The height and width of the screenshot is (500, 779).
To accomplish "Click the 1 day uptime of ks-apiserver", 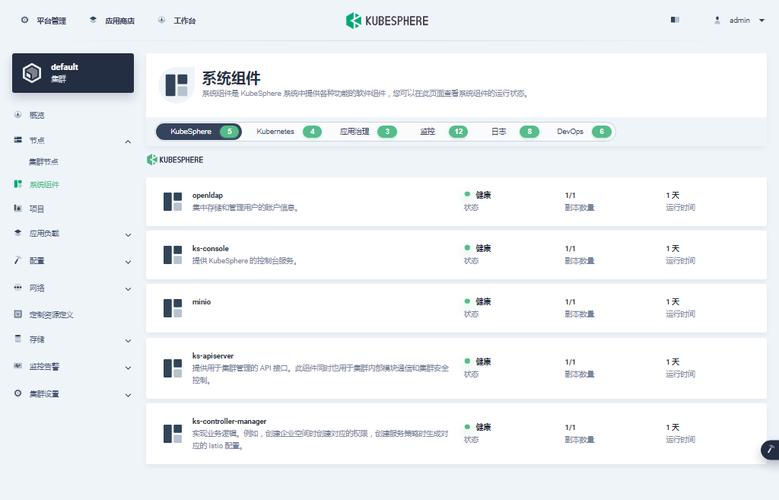I will pyautogui.click(x=672, y=362).
